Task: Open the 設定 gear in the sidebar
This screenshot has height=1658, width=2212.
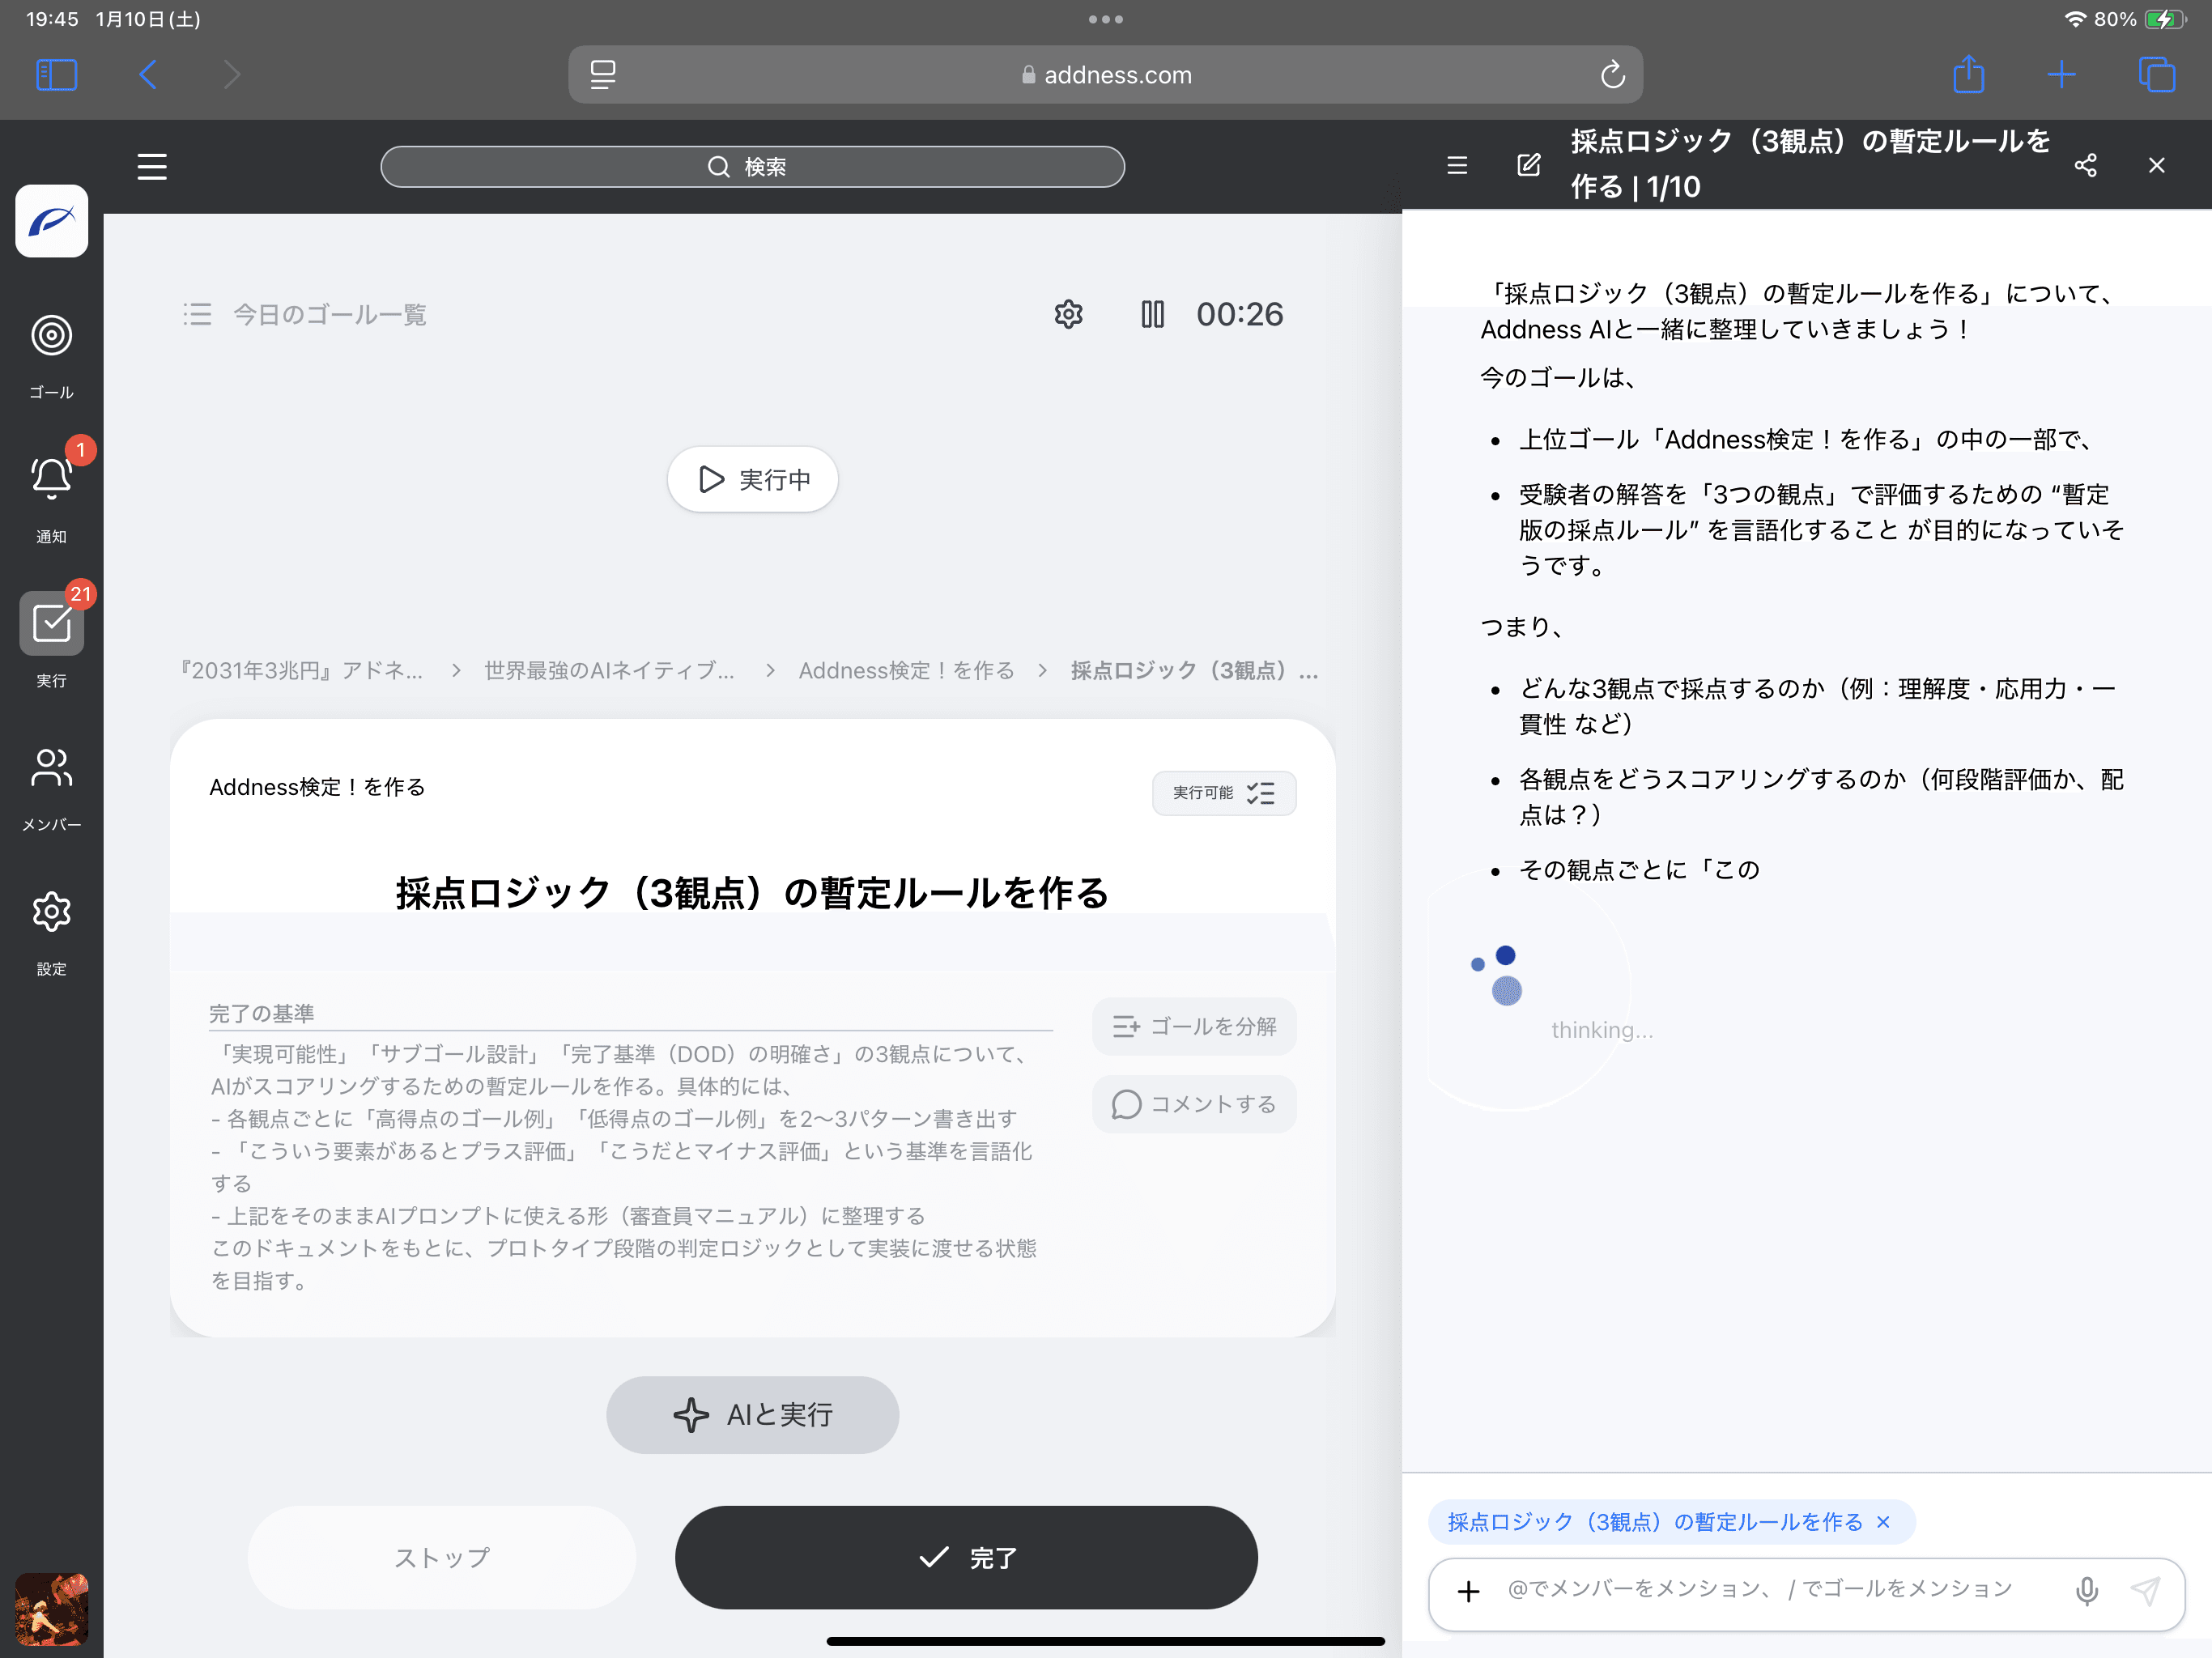Action: tap(51, 912)
